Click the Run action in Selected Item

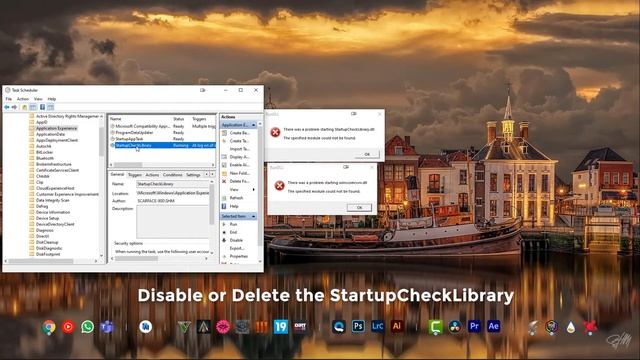tap(233, 224)
